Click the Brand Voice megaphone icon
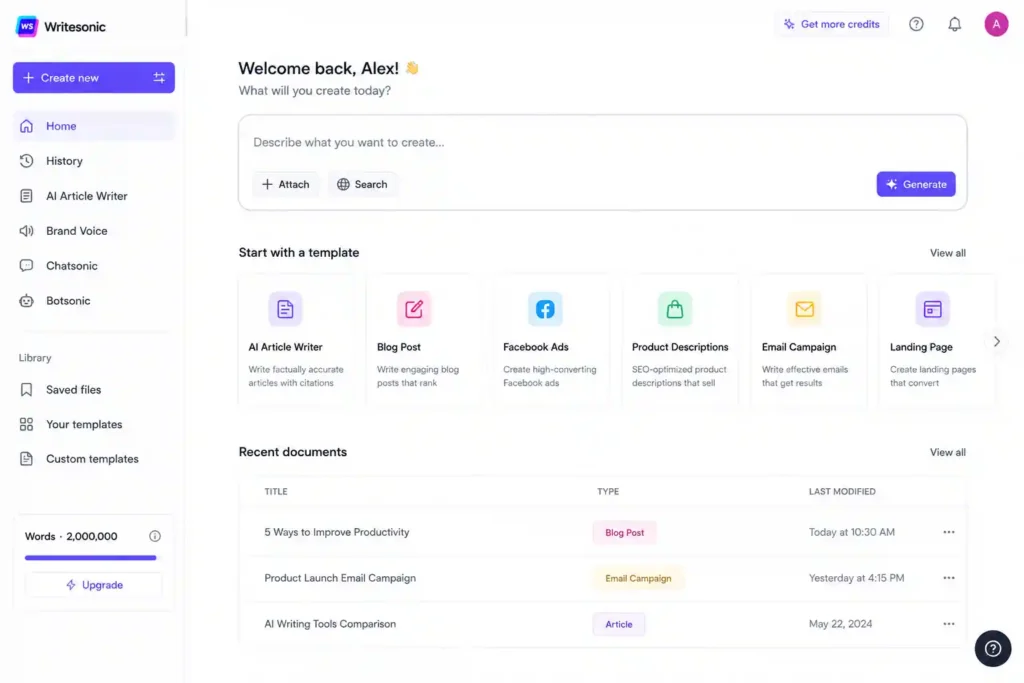This screenshot has width=1024, height=683. tap(26, 230)
